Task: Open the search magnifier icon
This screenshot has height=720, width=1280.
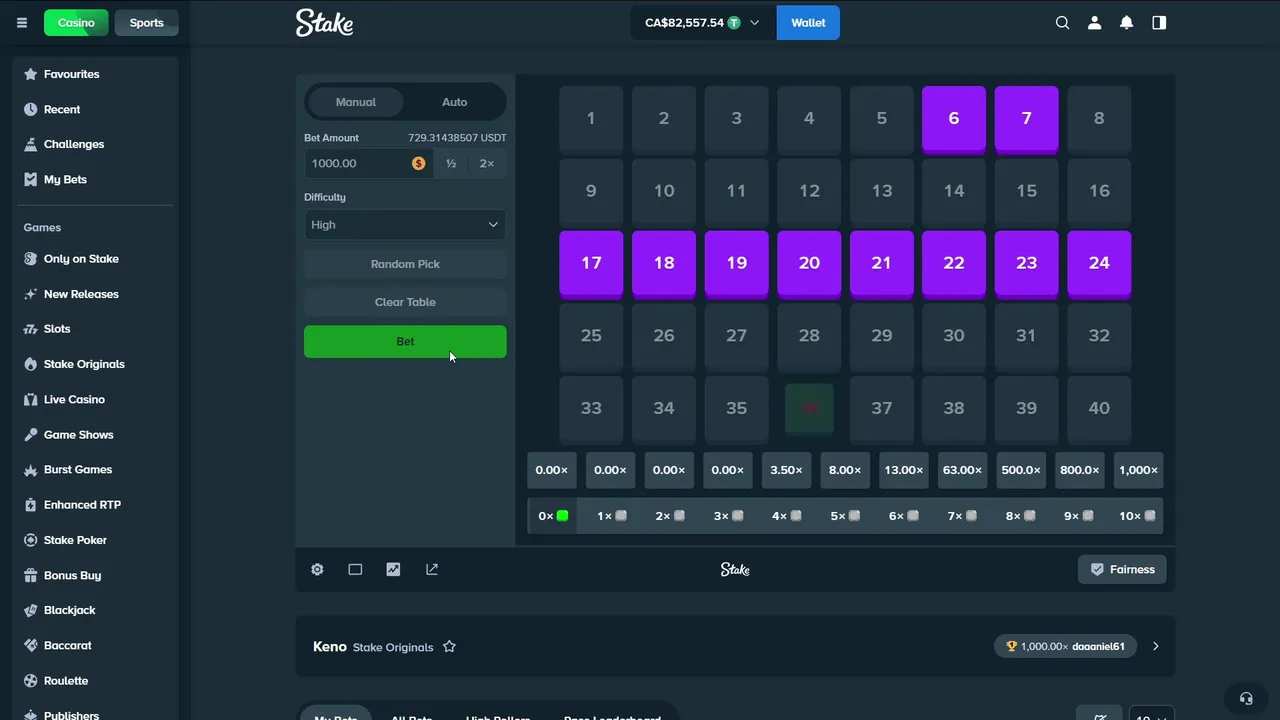Action: [x=1063, y=23]
